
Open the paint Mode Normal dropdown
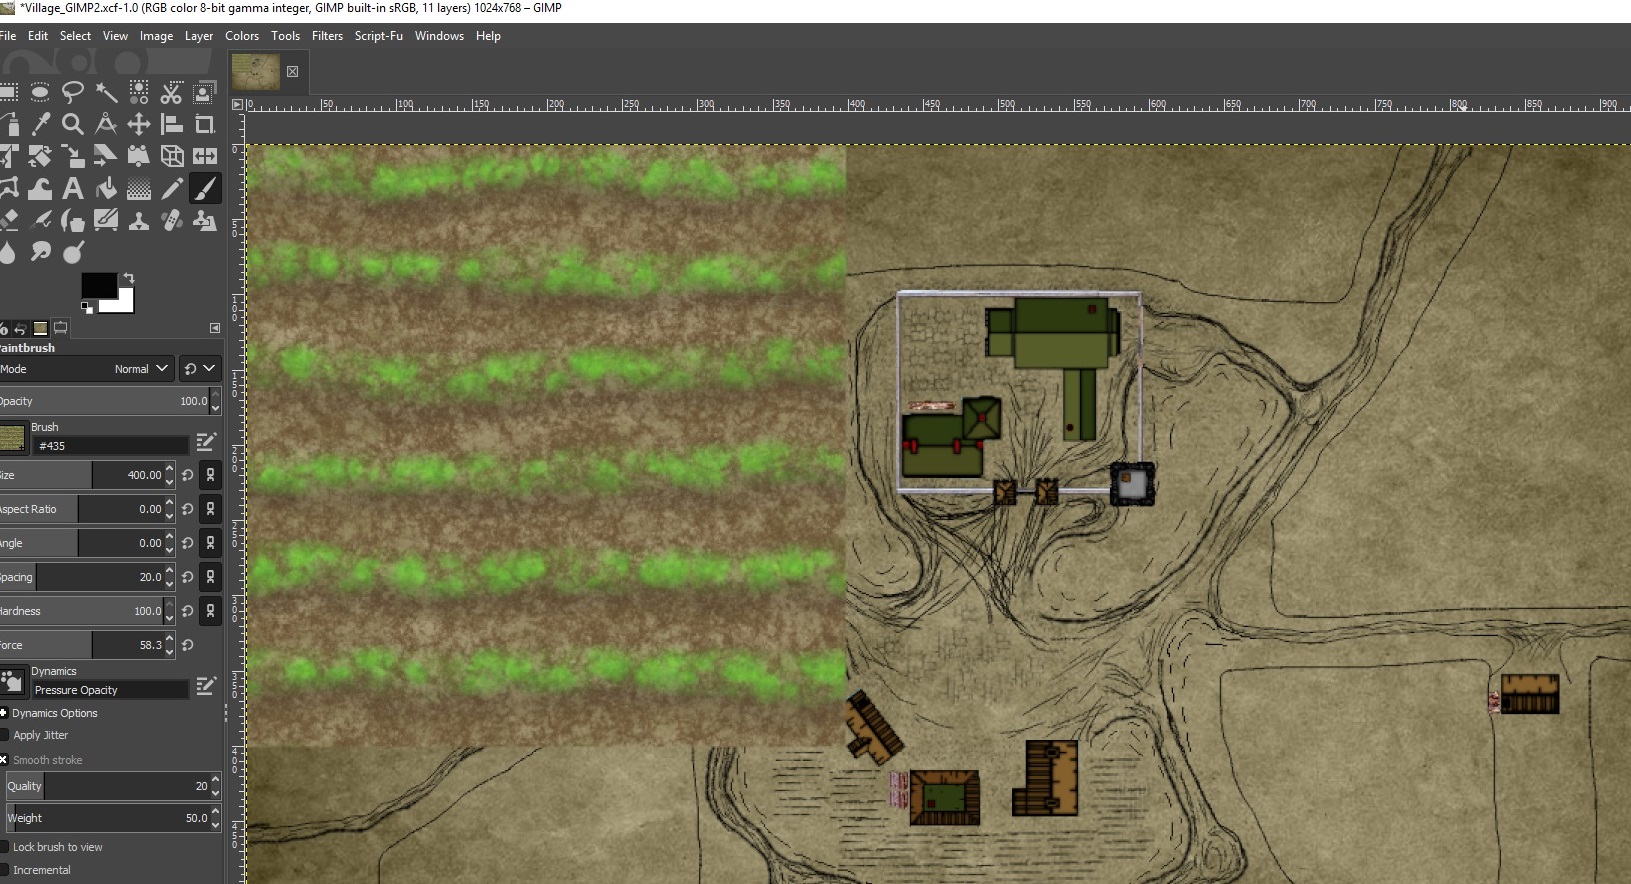pyautogui.click(x=140, y=369)
